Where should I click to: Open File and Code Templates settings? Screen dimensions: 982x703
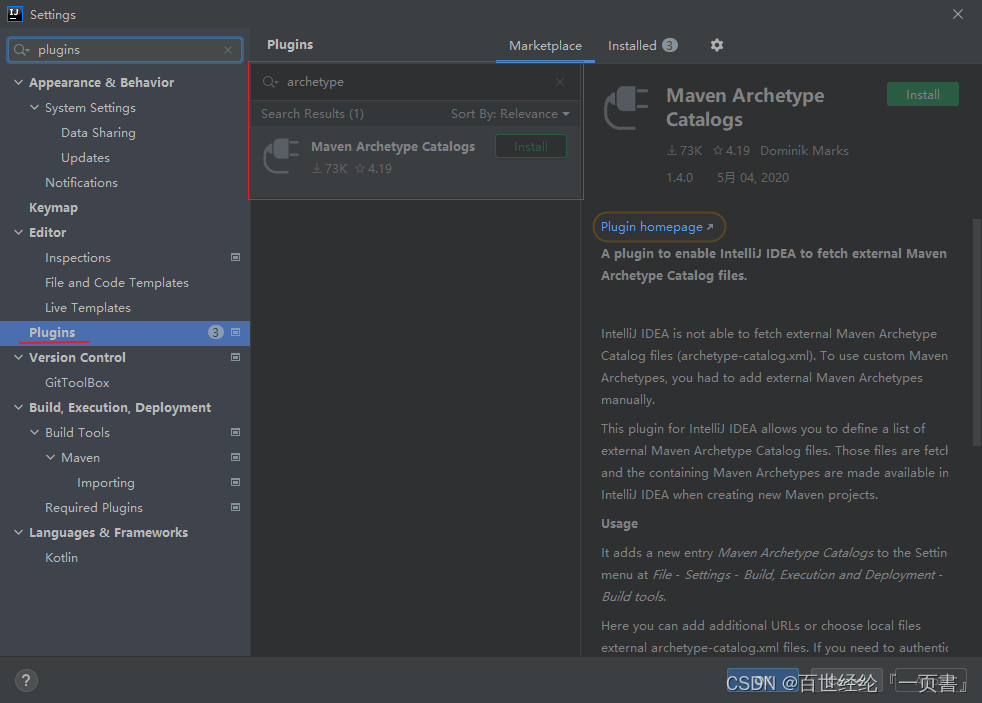[116, 283]
